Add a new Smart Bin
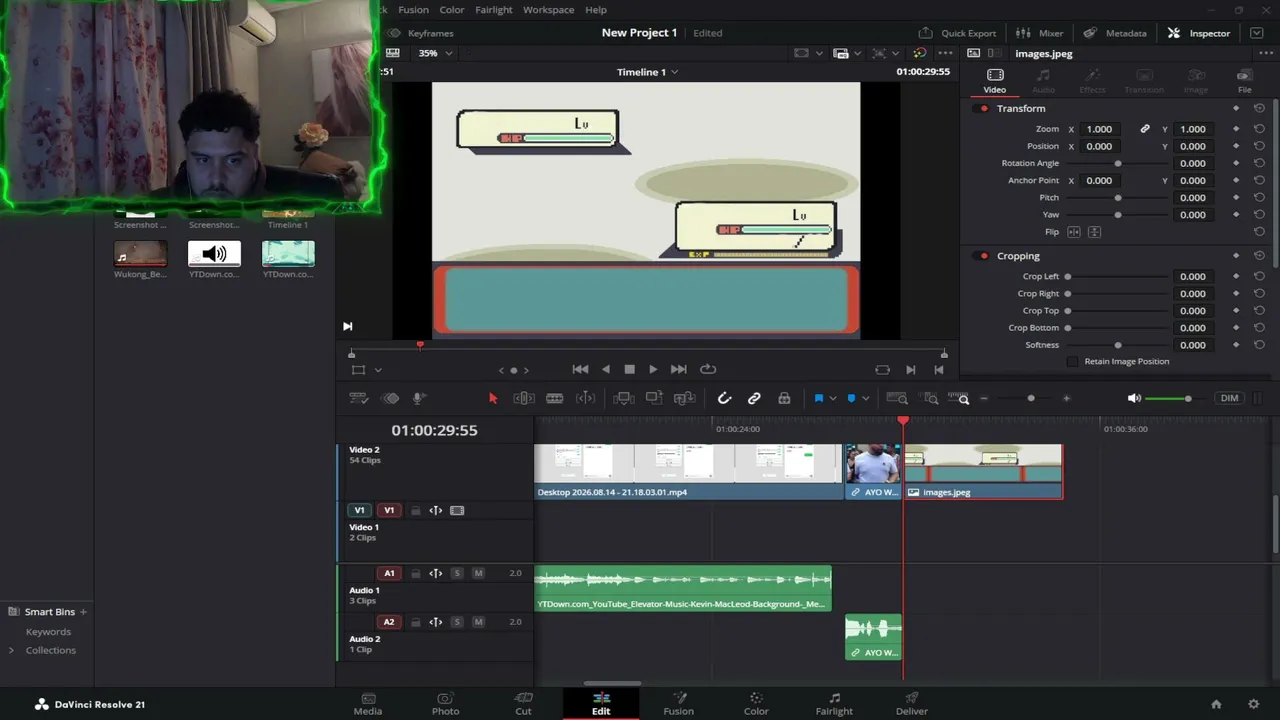Screen dimensions: 1280x720 click(83, 612)
